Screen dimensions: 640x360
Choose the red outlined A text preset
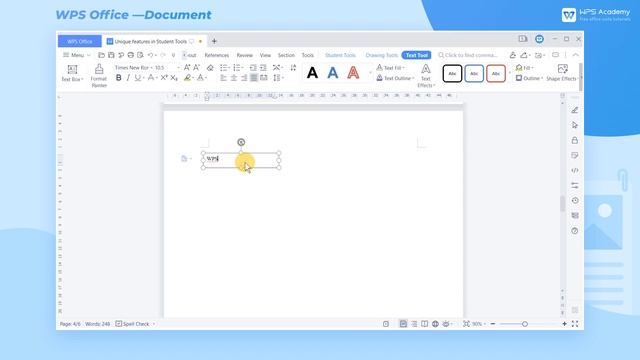pos(353,73)
